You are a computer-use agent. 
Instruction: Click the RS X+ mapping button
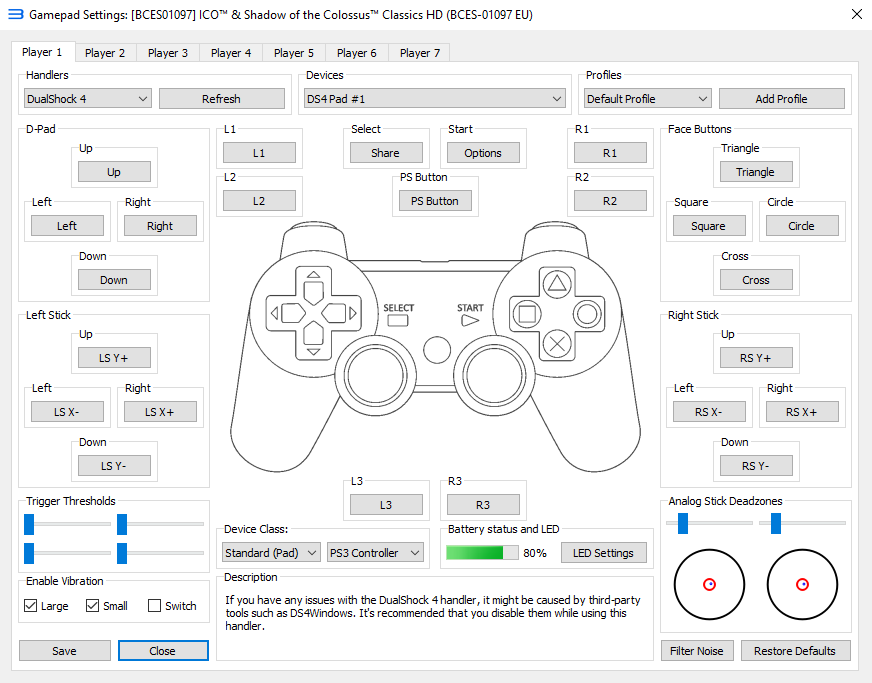coord(802,412)
